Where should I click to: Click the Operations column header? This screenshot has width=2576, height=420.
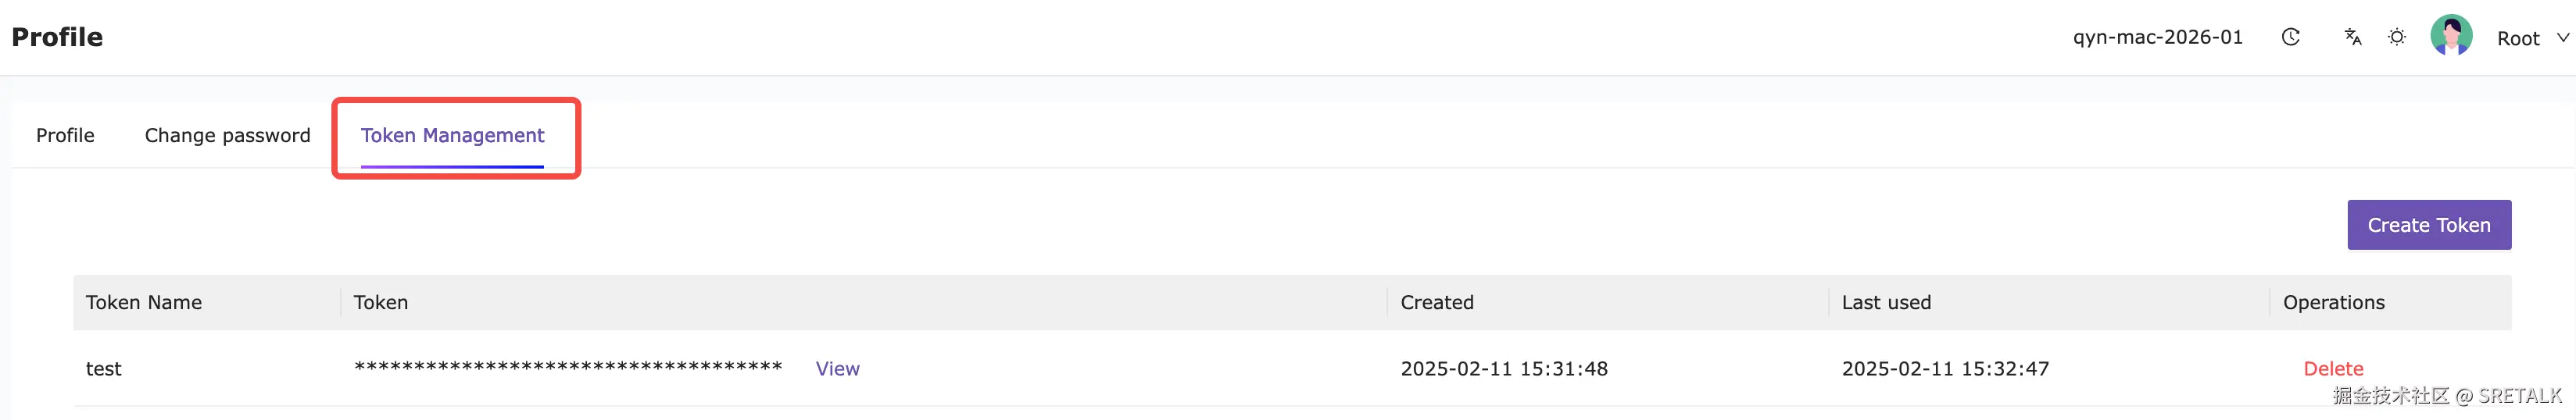click(x=2333, y=302)
